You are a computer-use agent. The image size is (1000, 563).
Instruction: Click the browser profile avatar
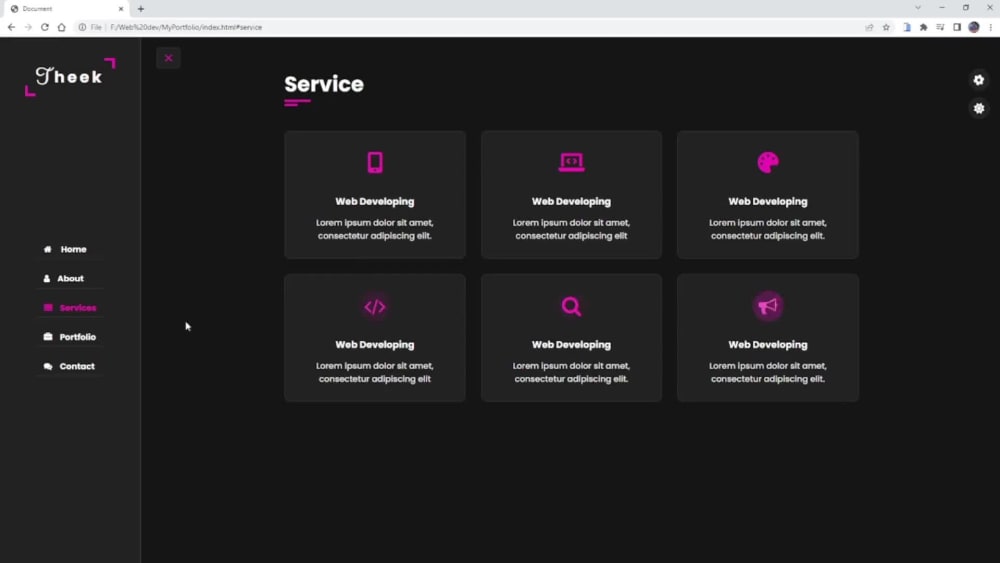coord(974,27)
